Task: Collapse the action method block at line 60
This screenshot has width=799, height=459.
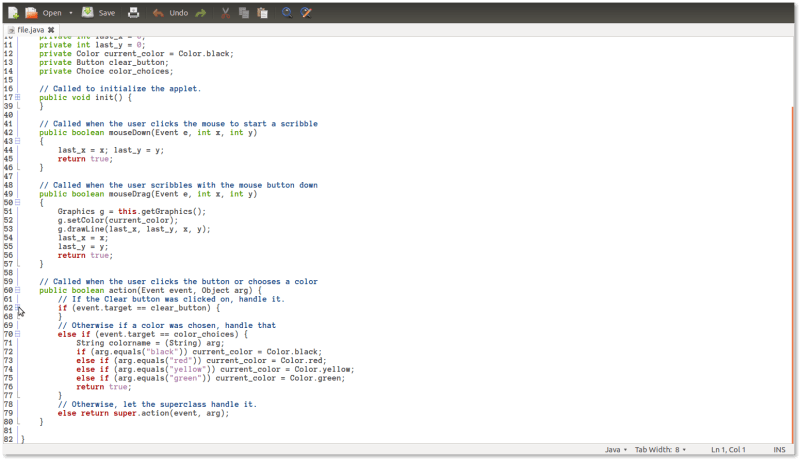Action: point(17,290)
